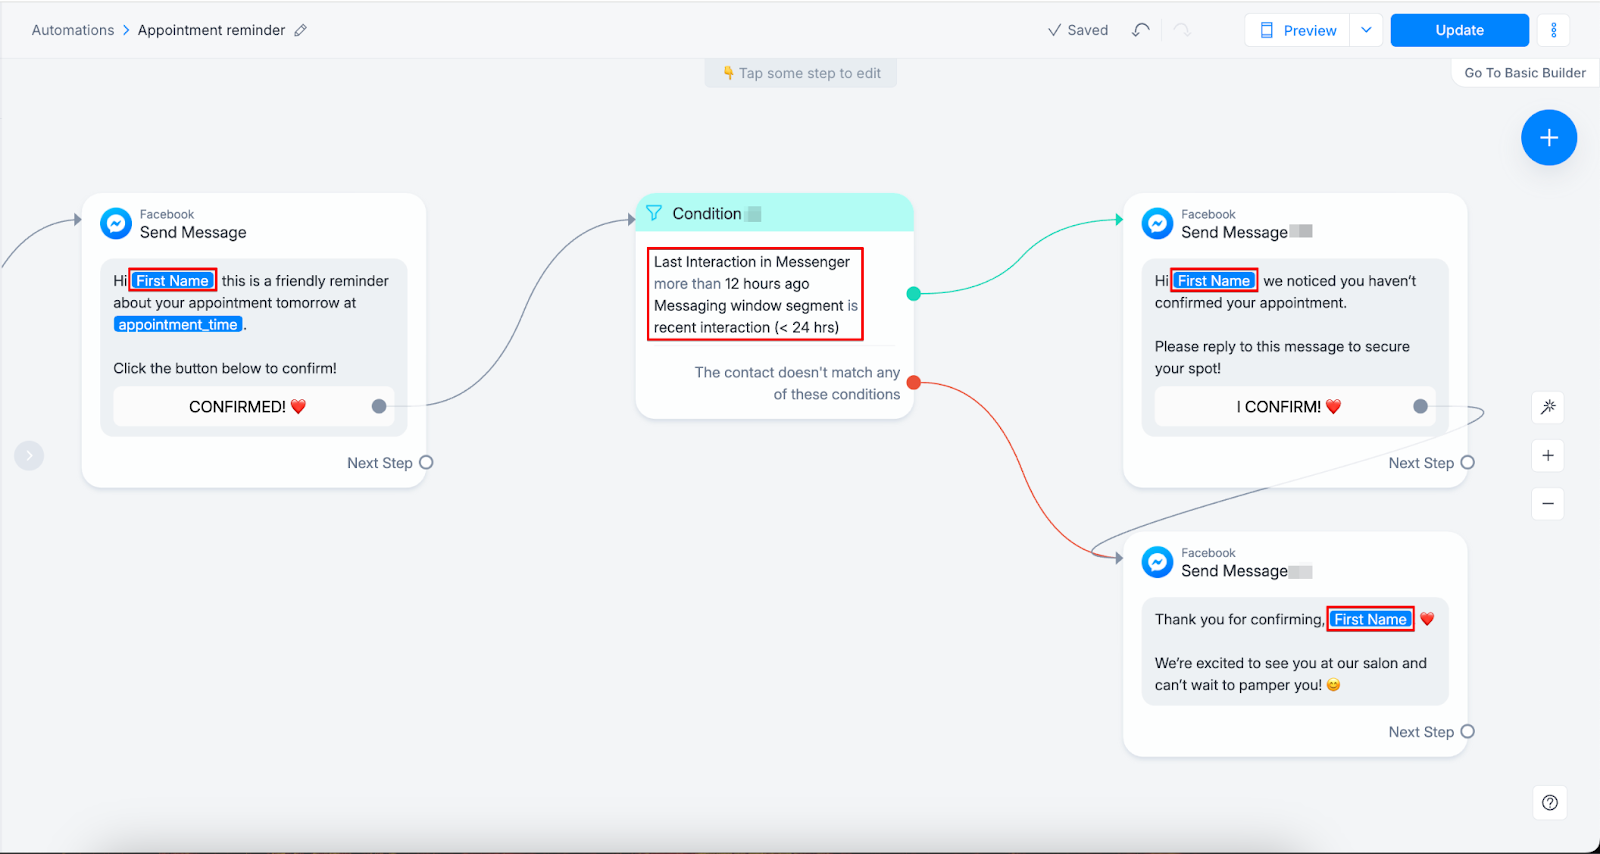
Task: Zoom in with the plus icon
Action: (1548, 456)
